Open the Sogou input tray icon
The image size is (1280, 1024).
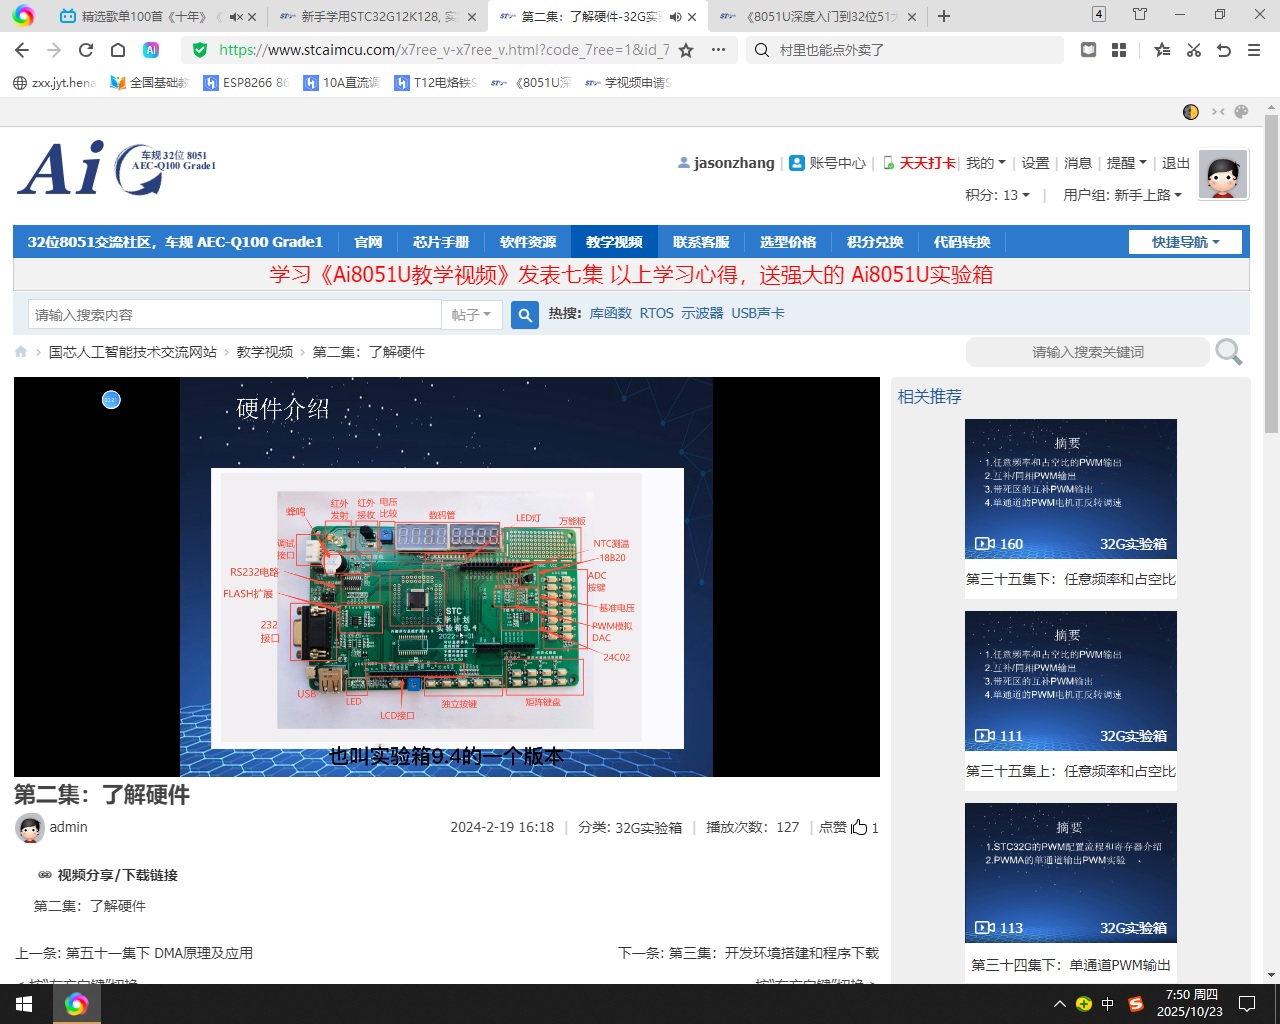(1135, 1004)
